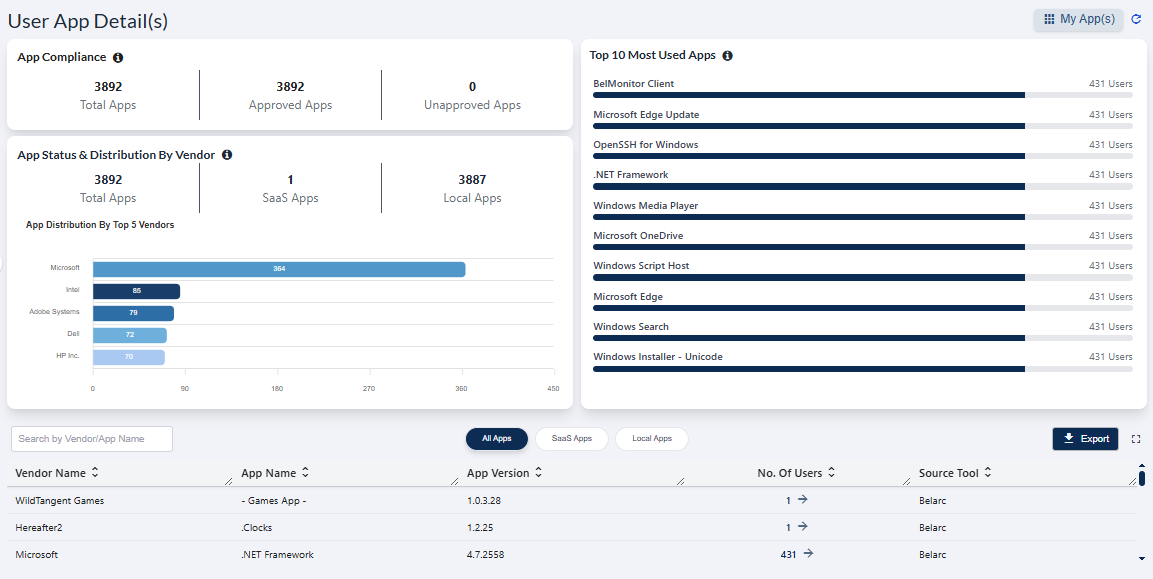Open the BelMonitor Client app link
Screen dimensions: 1153x579
633,83
